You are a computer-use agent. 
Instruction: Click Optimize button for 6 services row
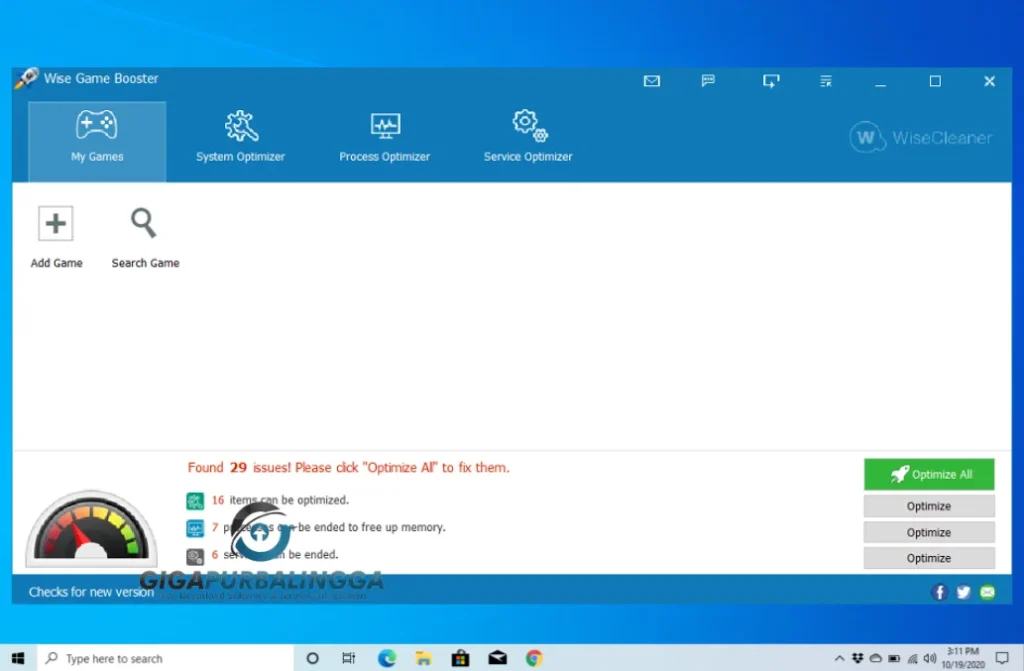click(x=929, y=558)
